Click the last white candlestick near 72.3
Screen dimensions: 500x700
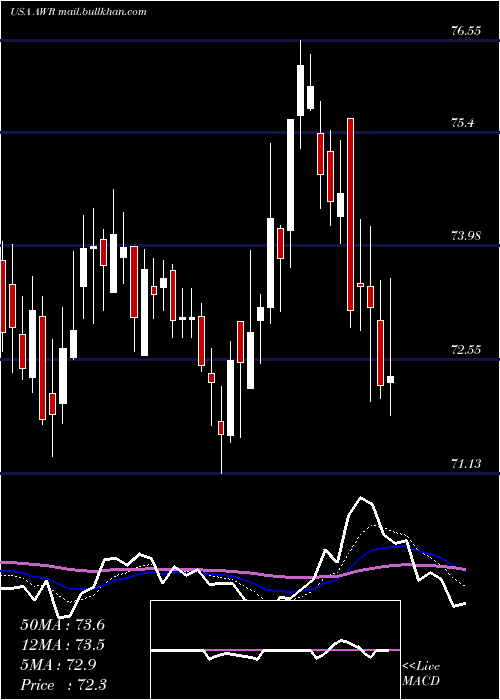click(x=390, y=379)
